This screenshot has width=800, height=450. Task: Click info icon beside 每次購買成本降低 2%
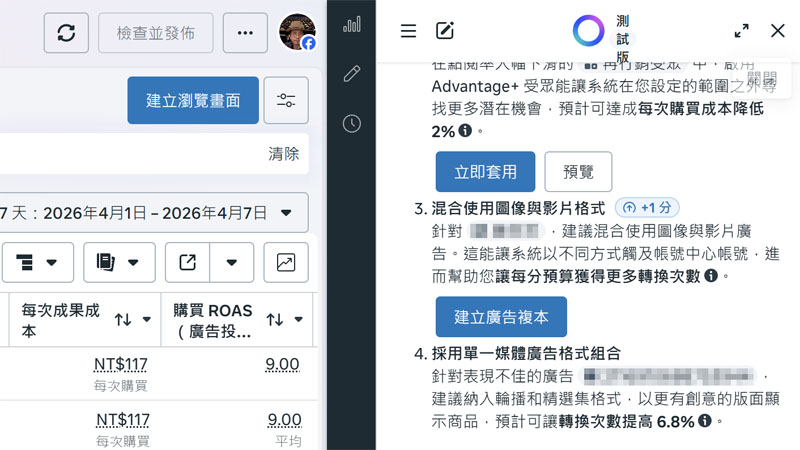click(x=465, y=132)
